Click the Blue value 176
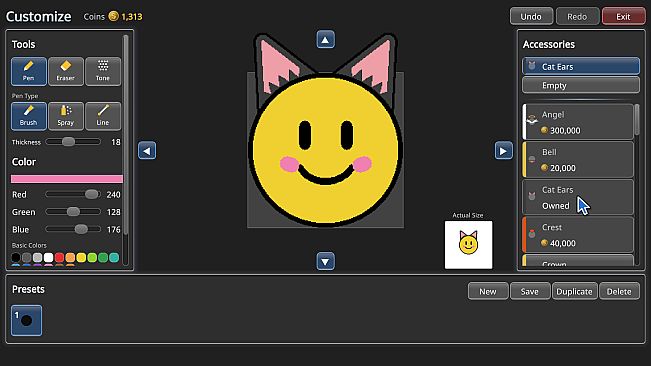This screenshot has width=651, height=366. [113, 229]
